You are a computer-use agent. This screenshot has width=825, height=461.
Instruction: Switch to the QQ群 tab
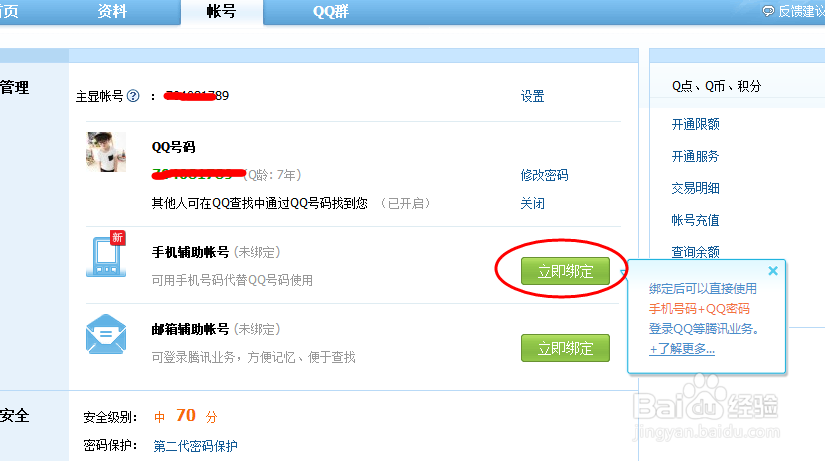pos(330,12)
